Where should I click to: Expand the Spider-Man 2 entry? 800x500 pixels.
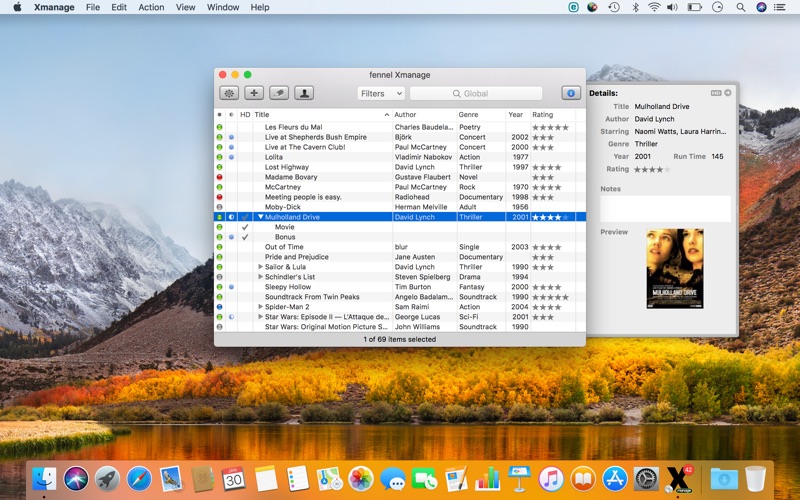pyautogui.click(x=261, y=307)
